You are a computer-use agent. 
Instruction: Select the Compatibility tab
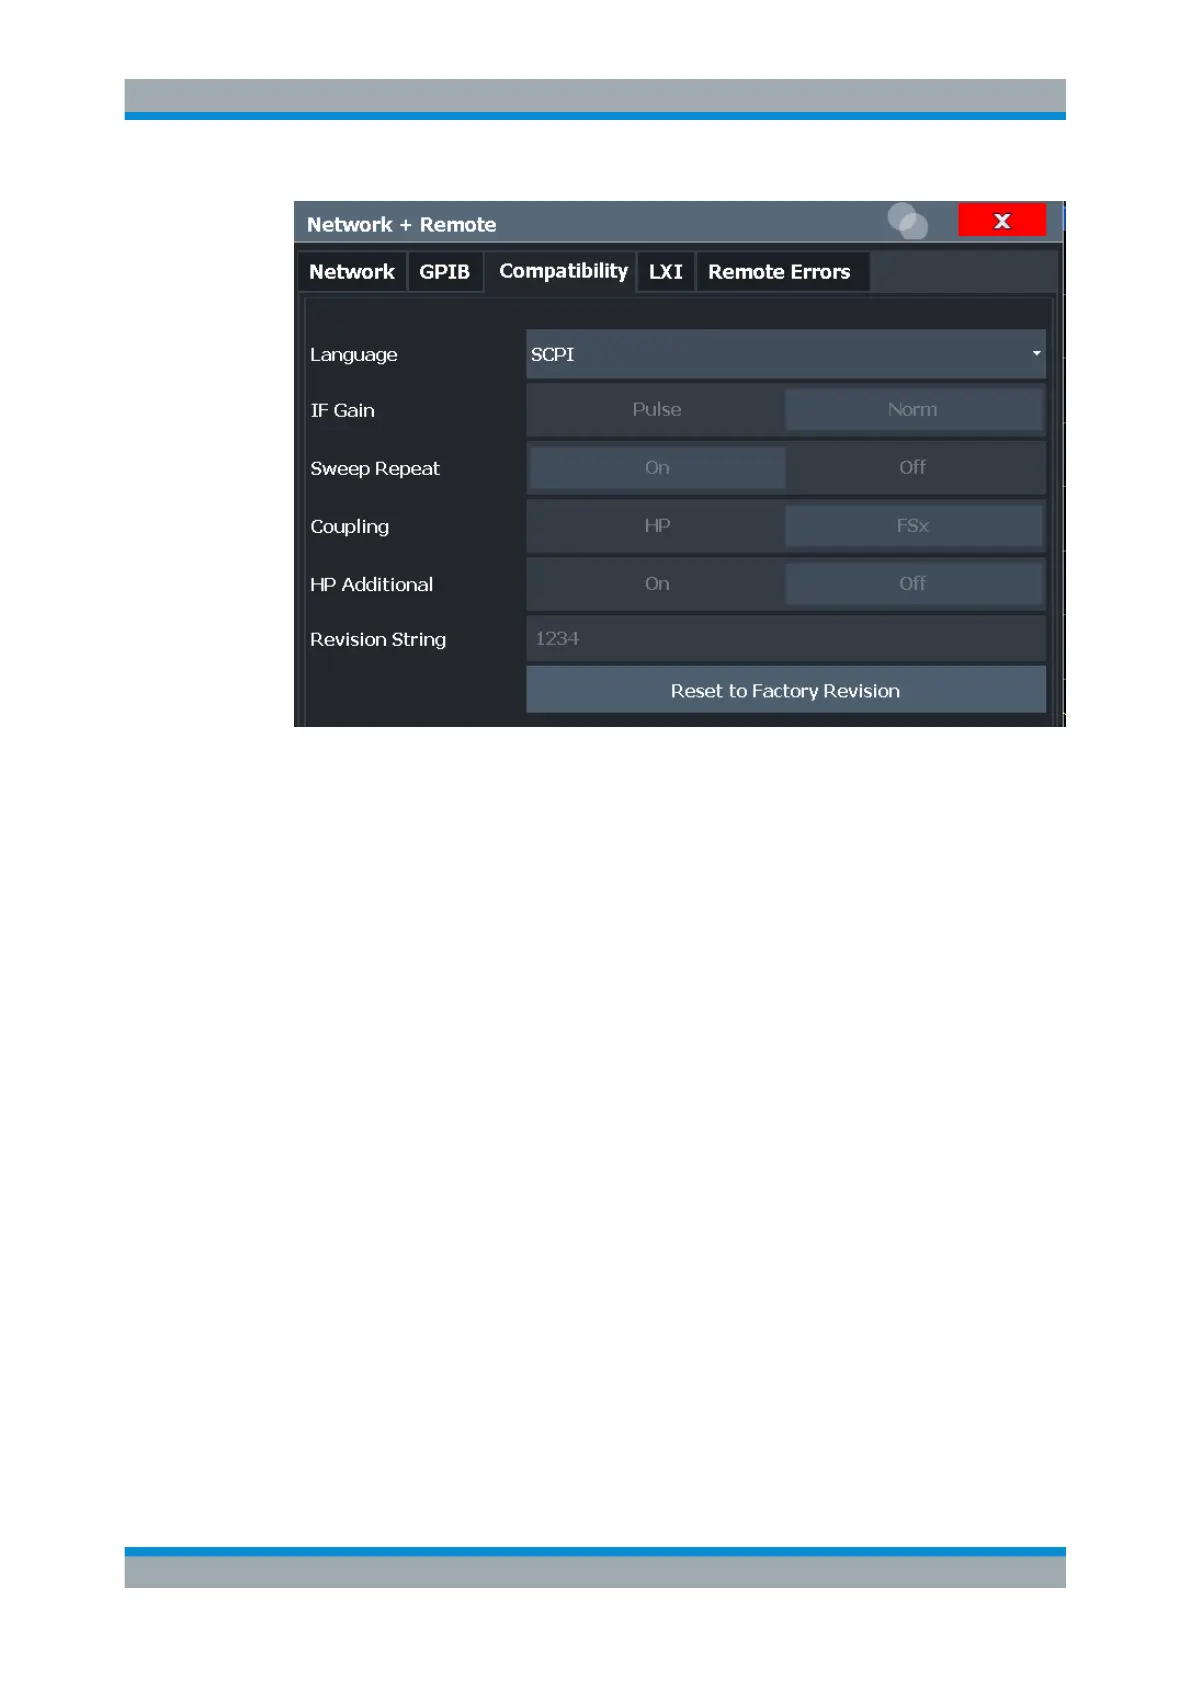point(562,271)
